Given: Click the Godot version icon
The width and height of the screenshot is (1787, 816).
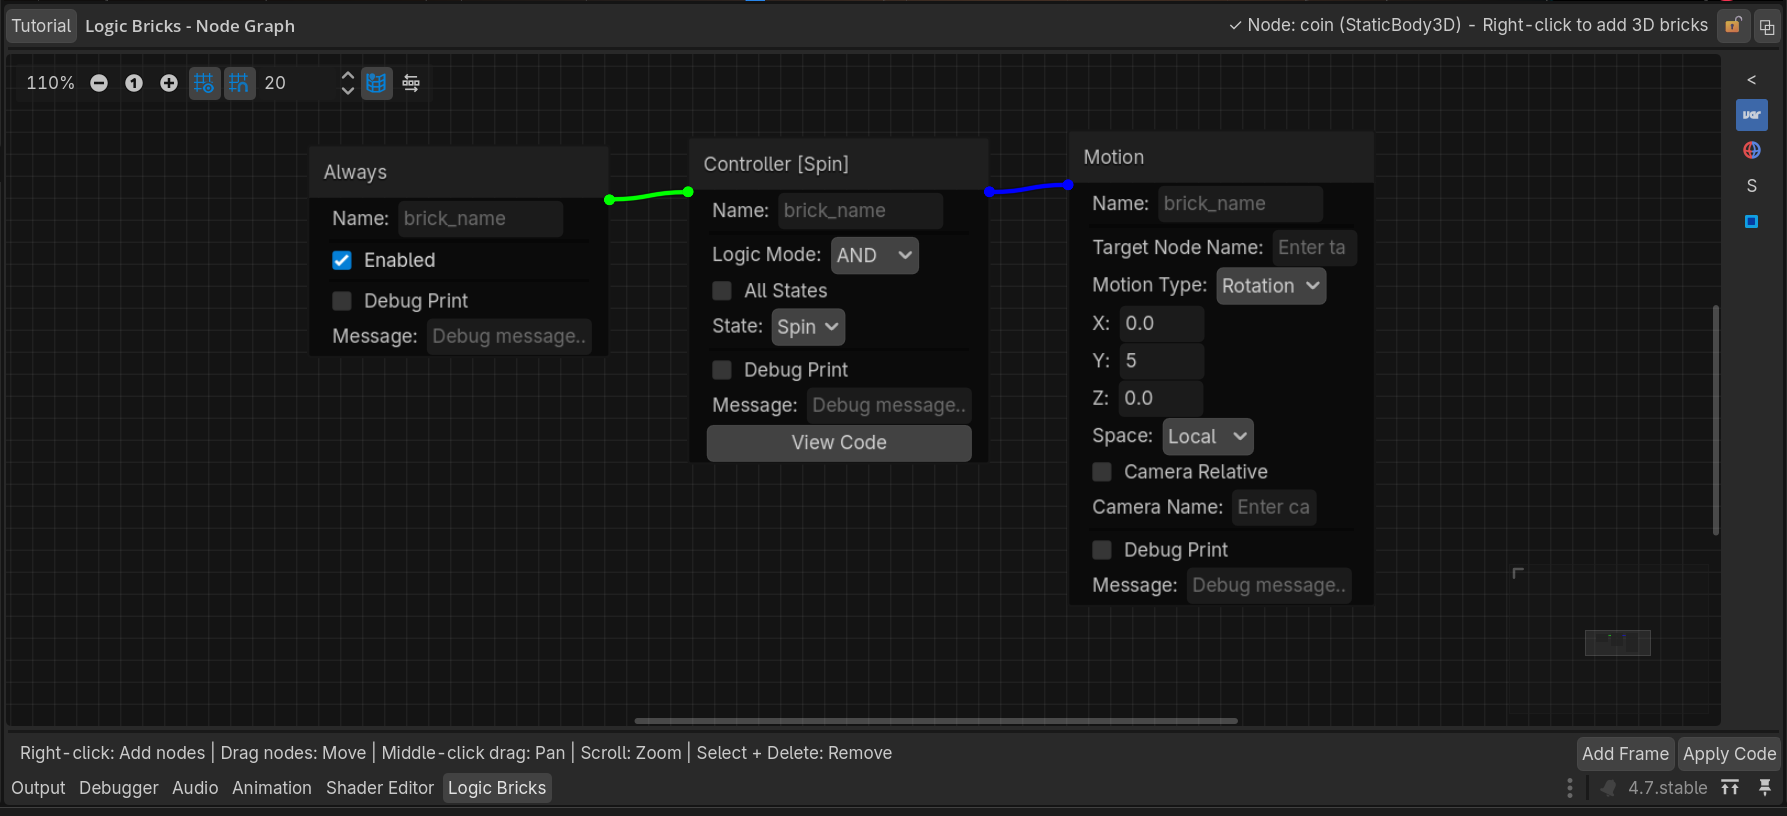Looking at the screenshot, I should coord(1608,788).
